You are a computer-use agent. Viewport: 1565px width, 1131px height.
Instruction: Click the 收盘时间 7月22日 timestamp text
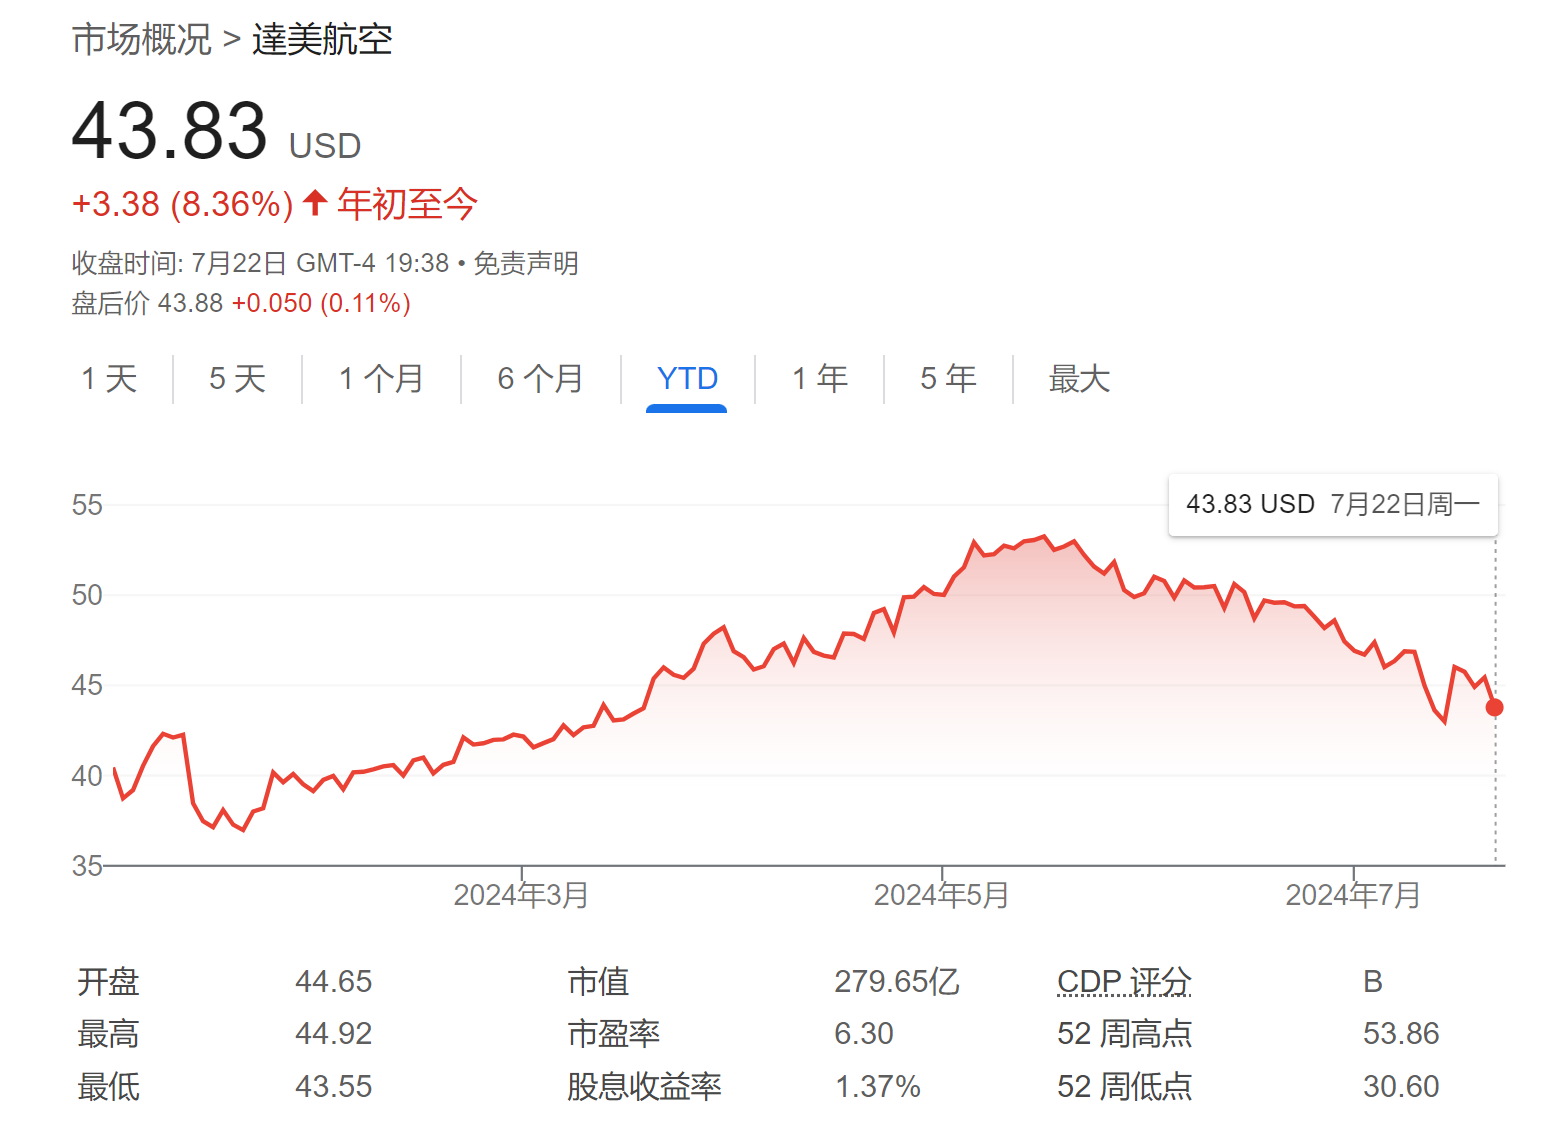[260, 263]
